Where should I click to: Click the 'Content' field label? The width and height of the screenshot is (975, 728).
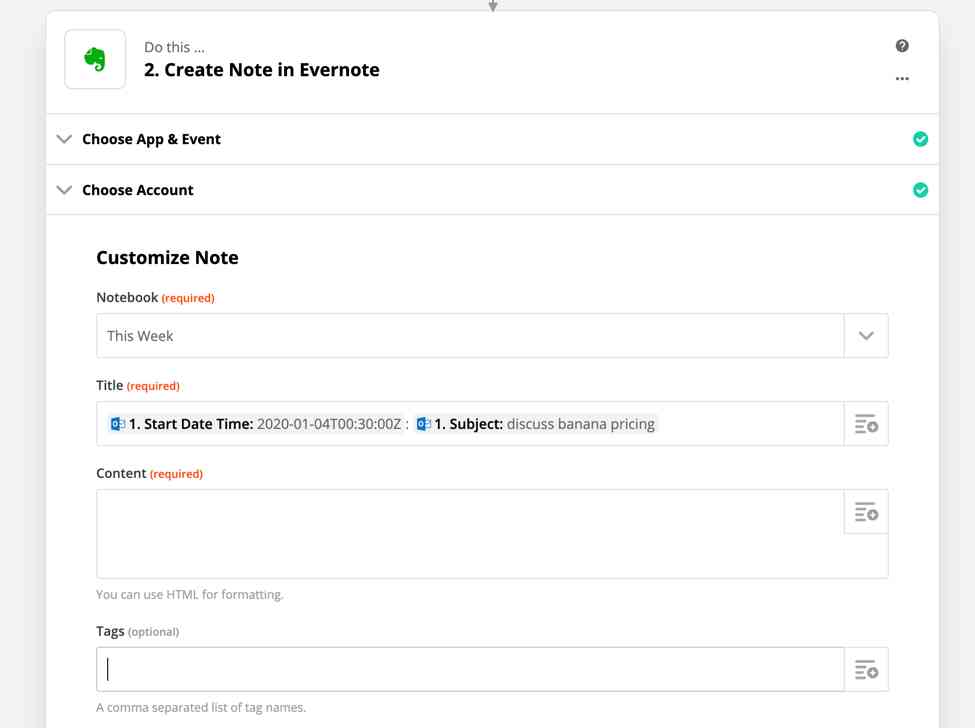coord(121,473)
